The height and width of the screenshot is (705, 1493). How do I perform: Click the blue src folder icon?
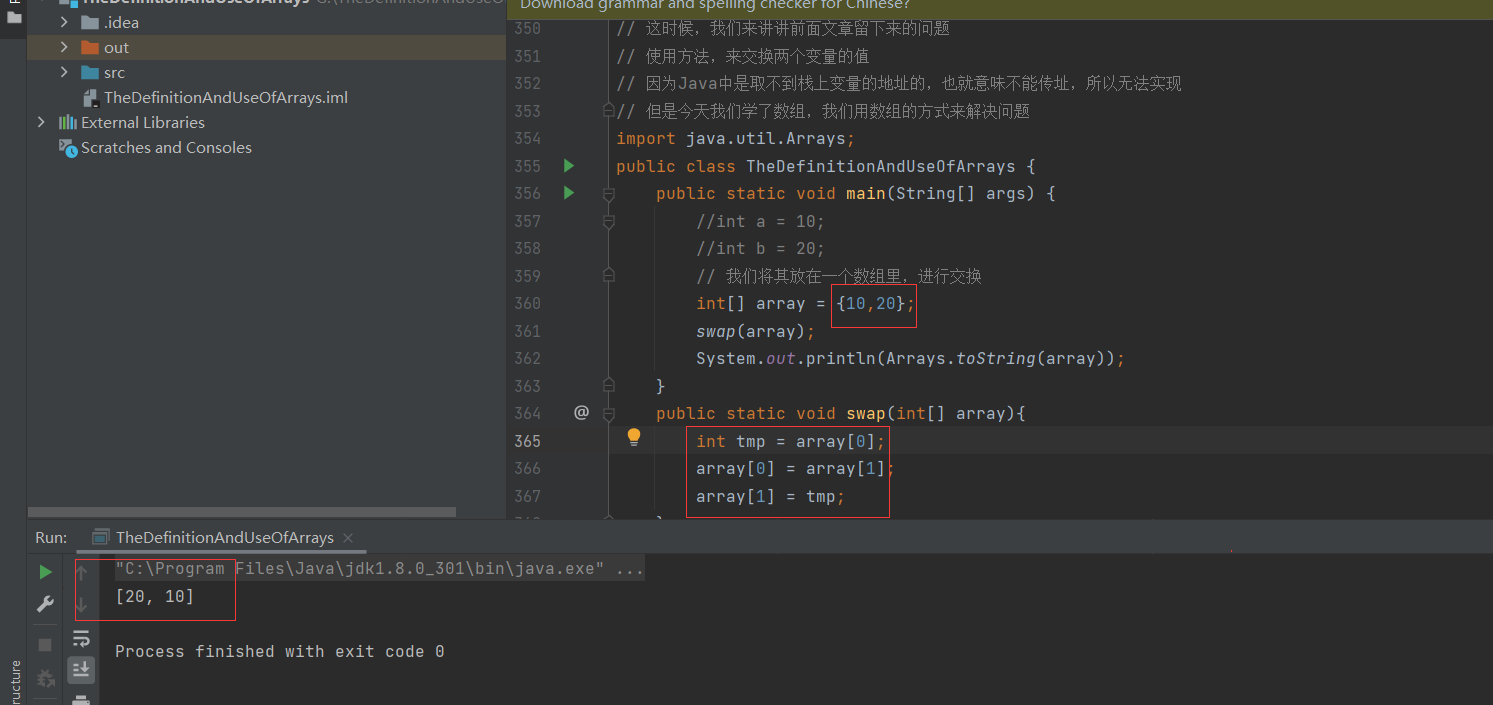[90, 72]
